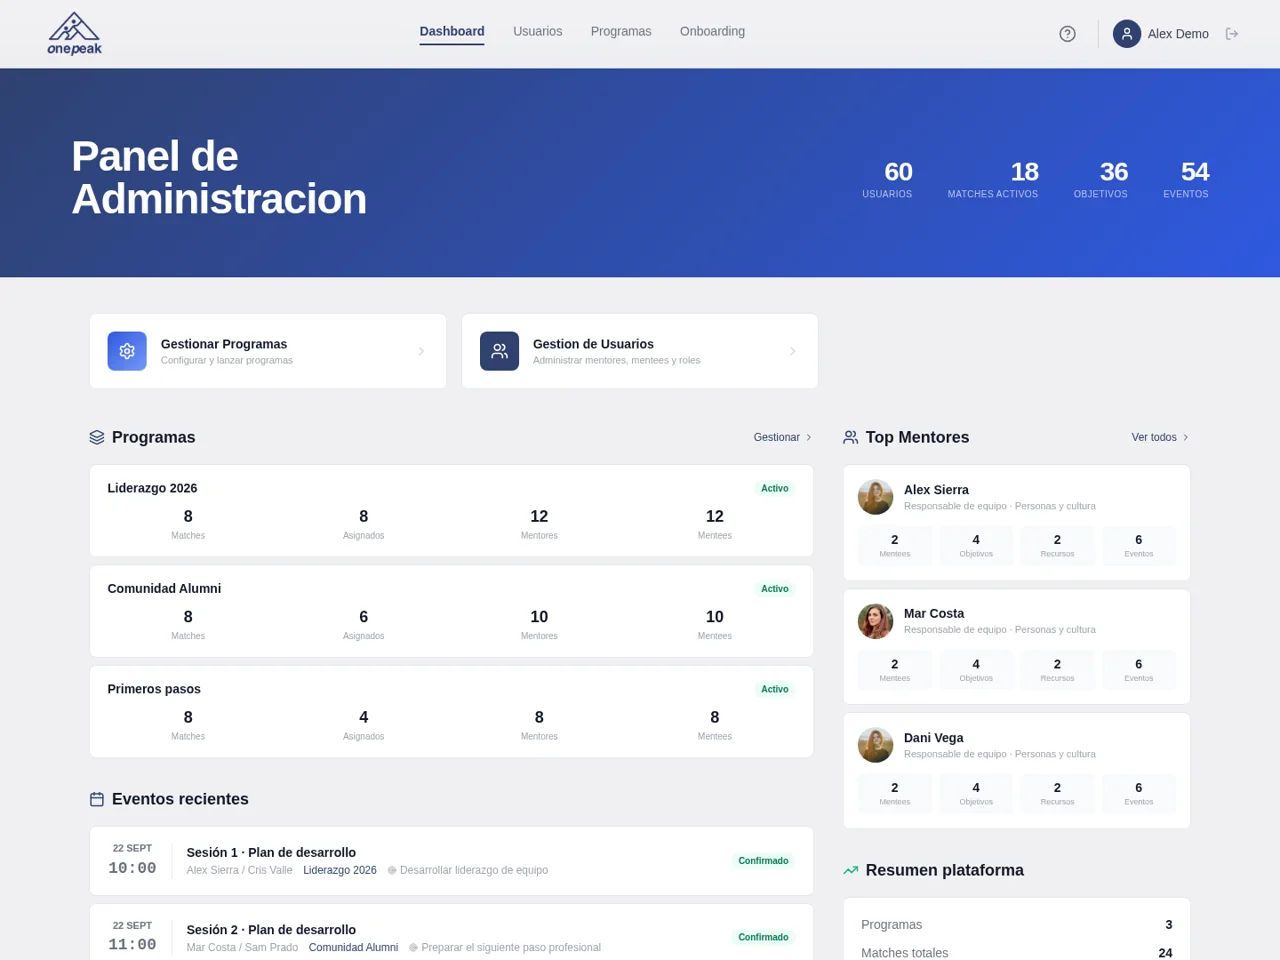Click the 60 Usuarios statistic
The image size is (1280, 960).
point(887,179)
